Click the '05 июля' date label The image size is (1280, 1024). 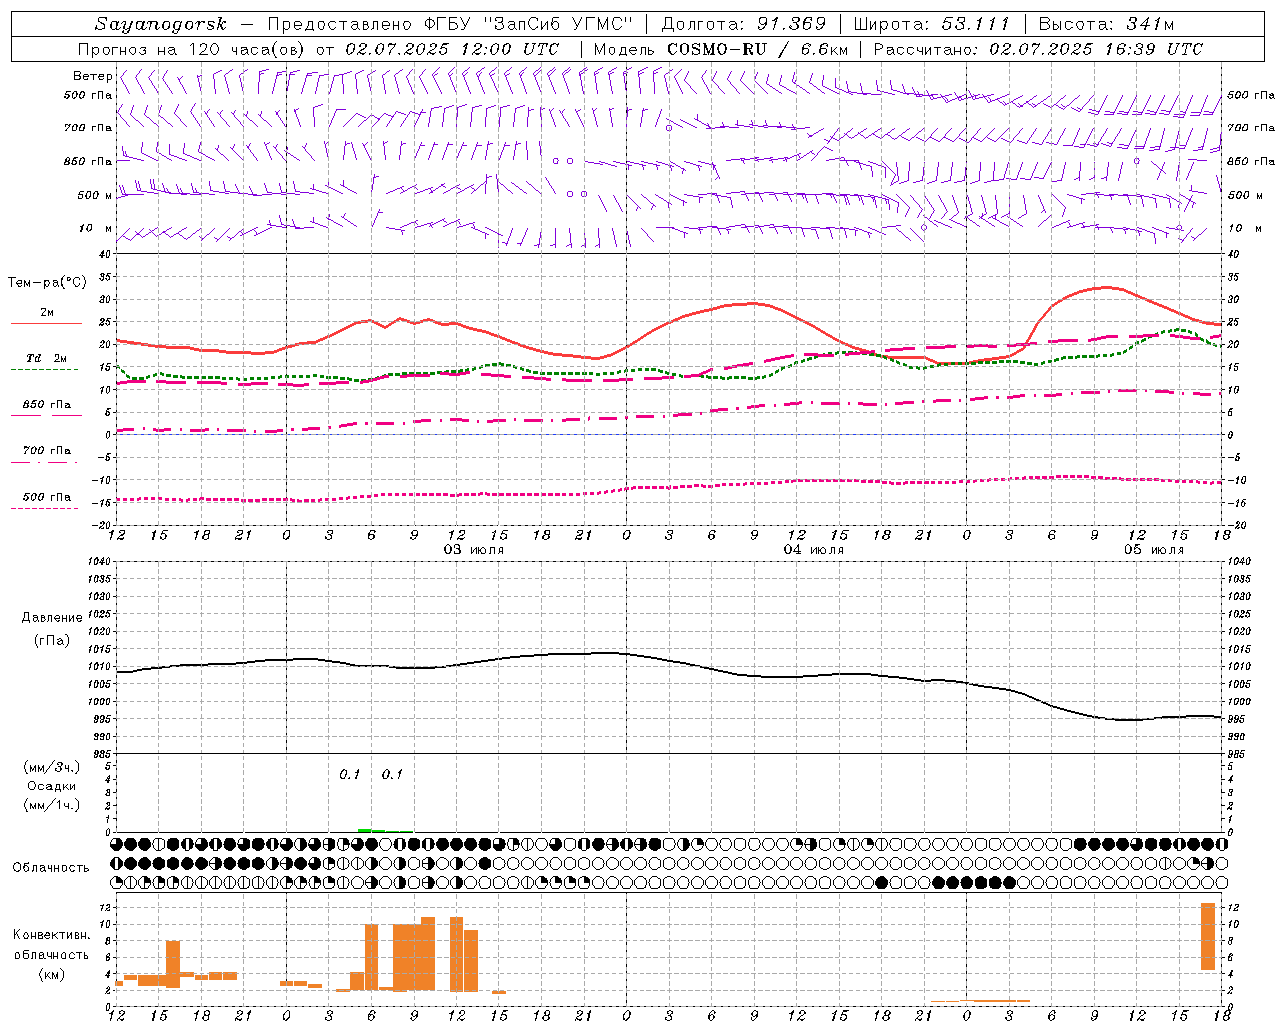[x=1153, y=550]
